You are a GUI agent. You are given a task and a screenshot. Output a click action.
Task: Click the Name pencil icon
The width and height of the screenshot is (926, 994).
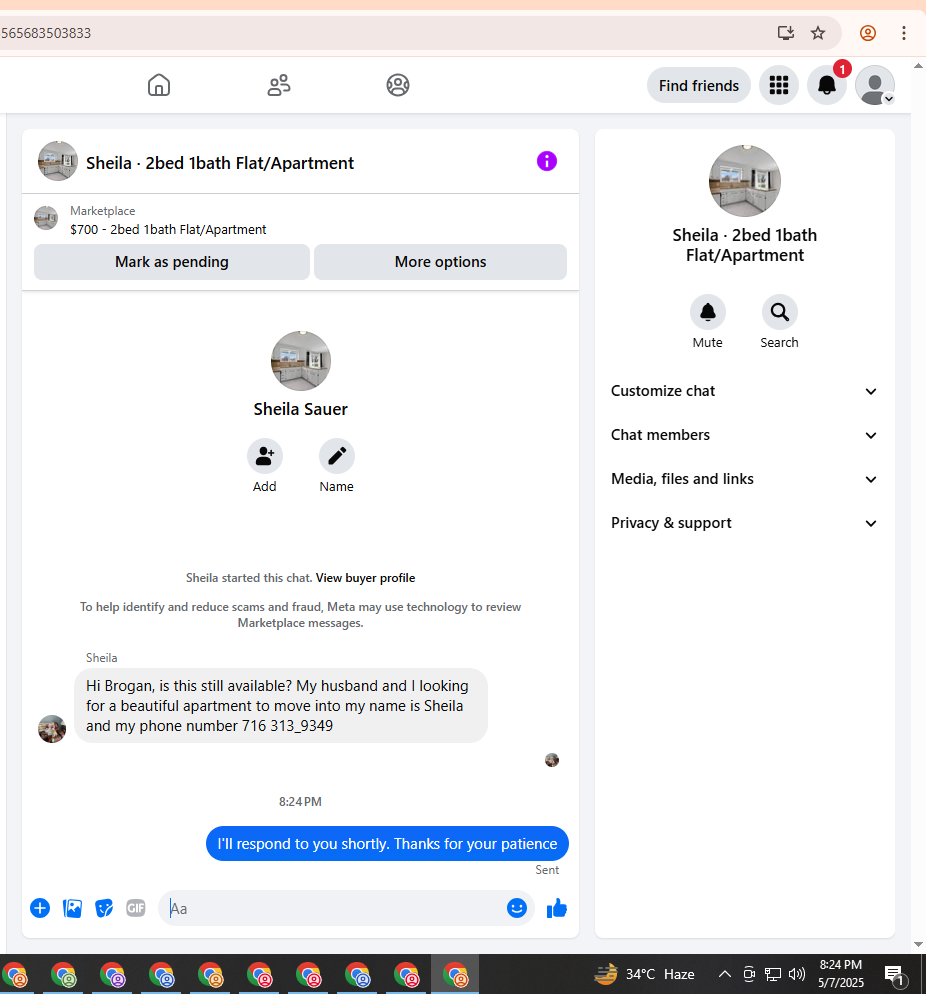tap(337, 456)
